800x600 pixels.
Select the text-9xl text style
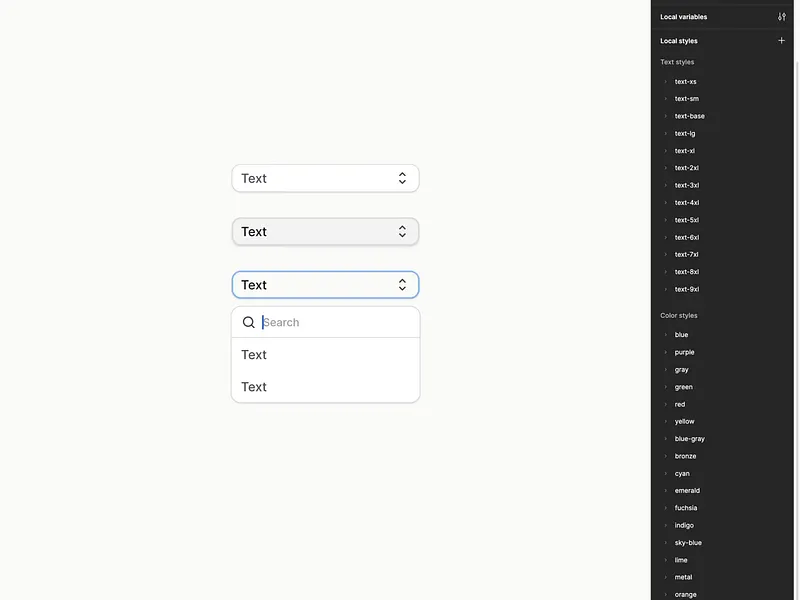click(x=687, y=289)
